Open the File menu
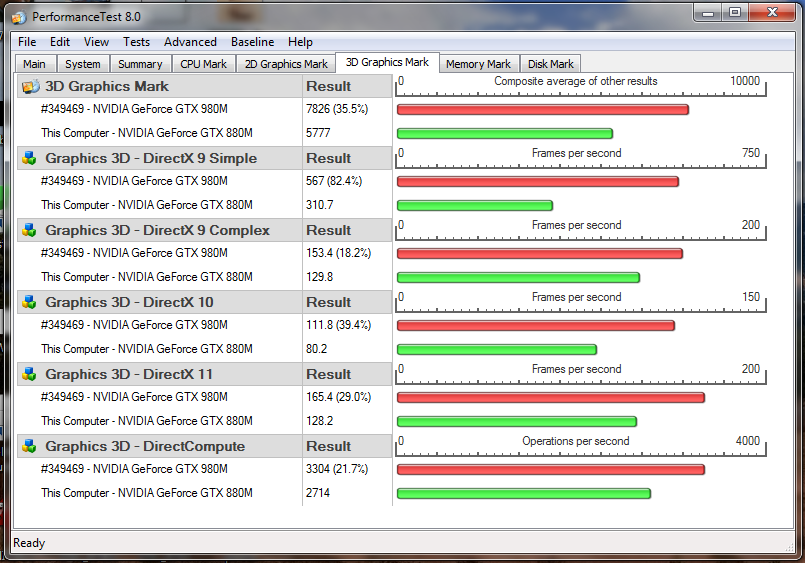This screenshot has width=805, height=563. [x=27, y=42]
